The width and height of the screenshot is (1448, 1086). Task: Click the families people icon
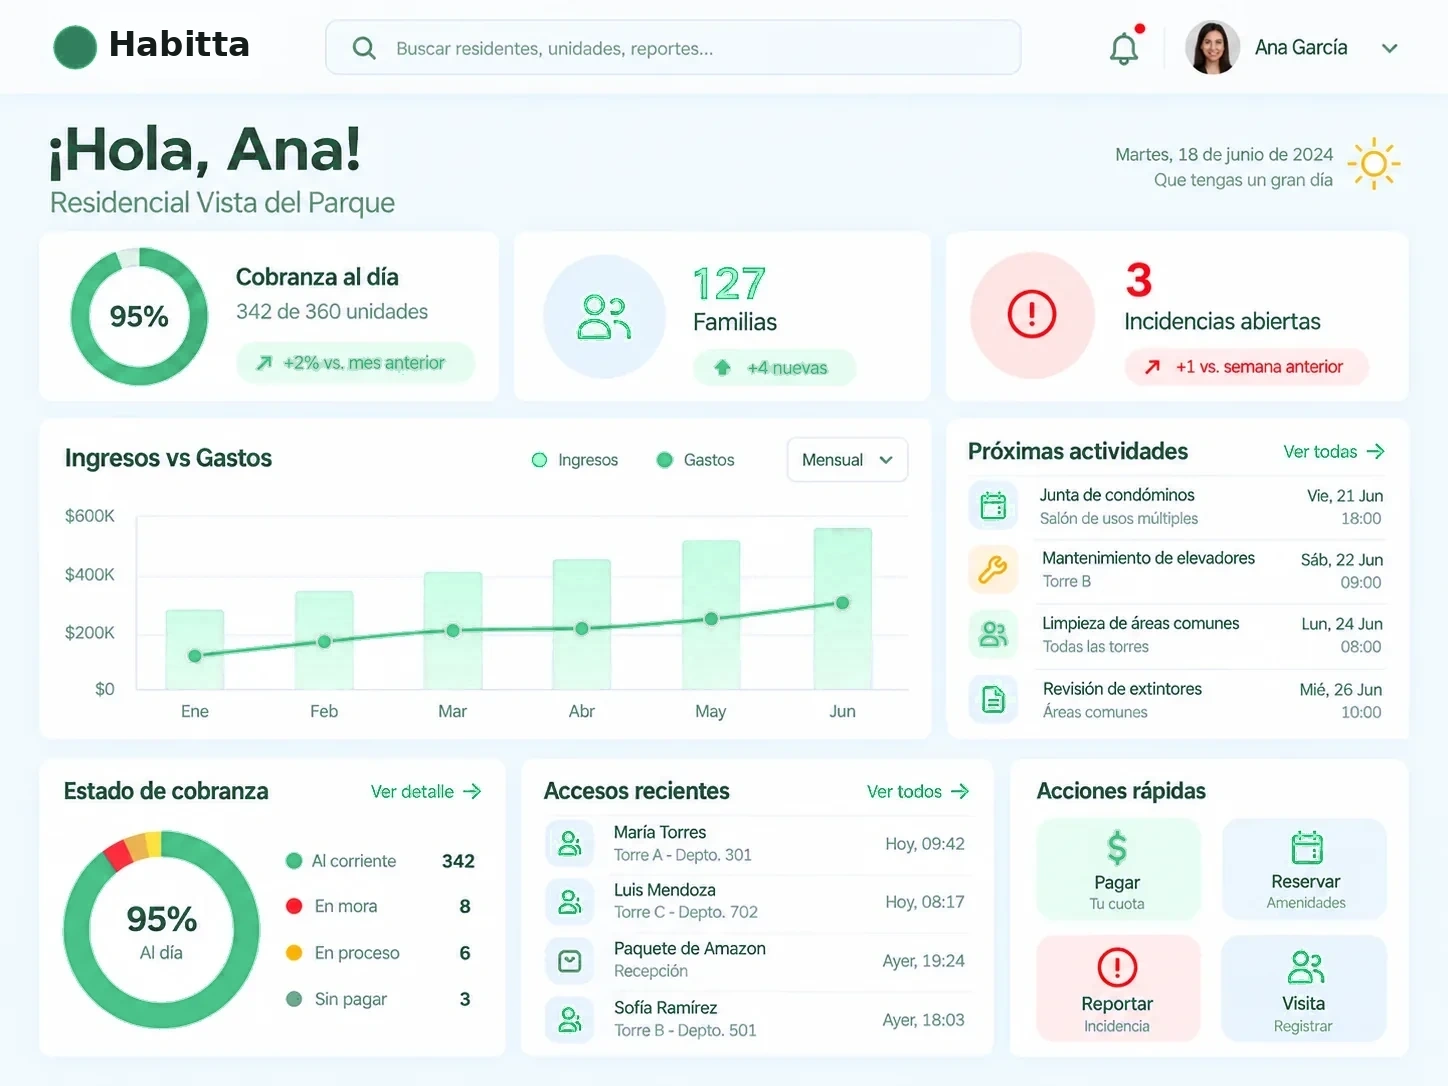[604, 317]
